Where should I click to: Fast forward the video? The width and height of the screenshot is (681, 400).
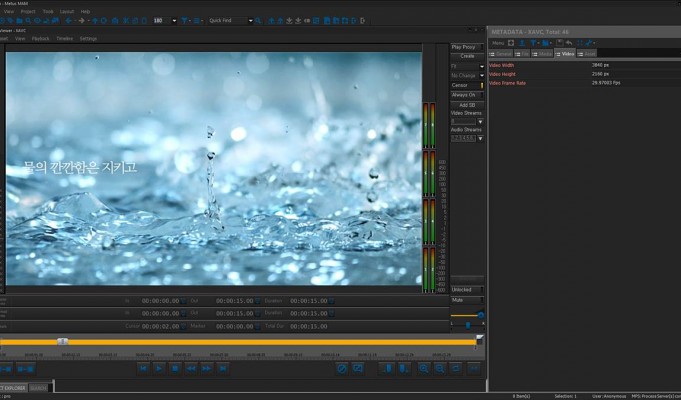click(207, 369)
